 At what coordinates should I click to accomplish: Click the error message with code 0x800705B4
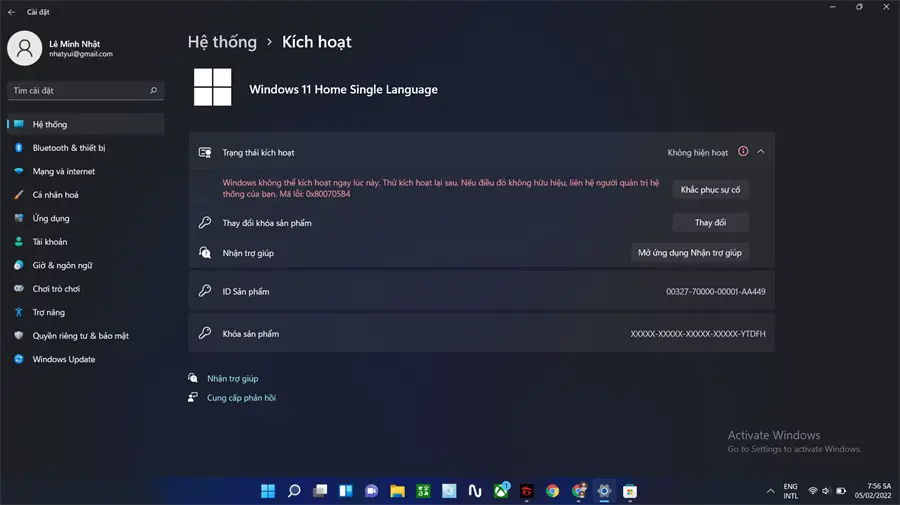click(x=440, y=188)
